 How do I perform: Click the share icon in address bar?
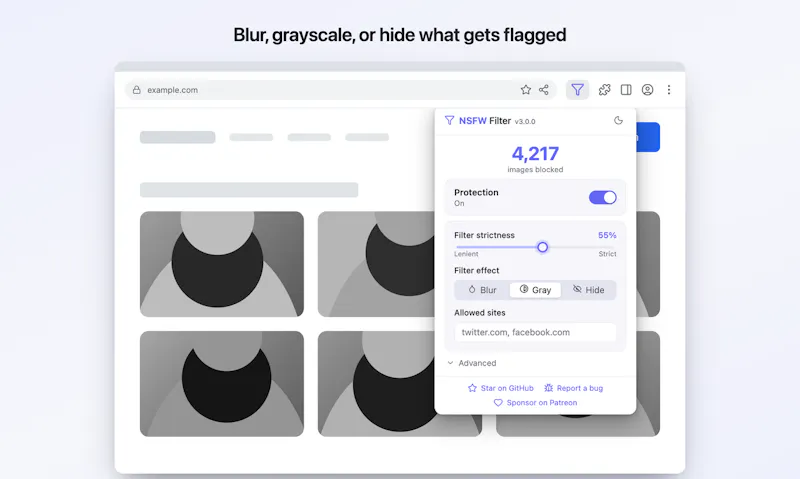(x=544, y=90)
